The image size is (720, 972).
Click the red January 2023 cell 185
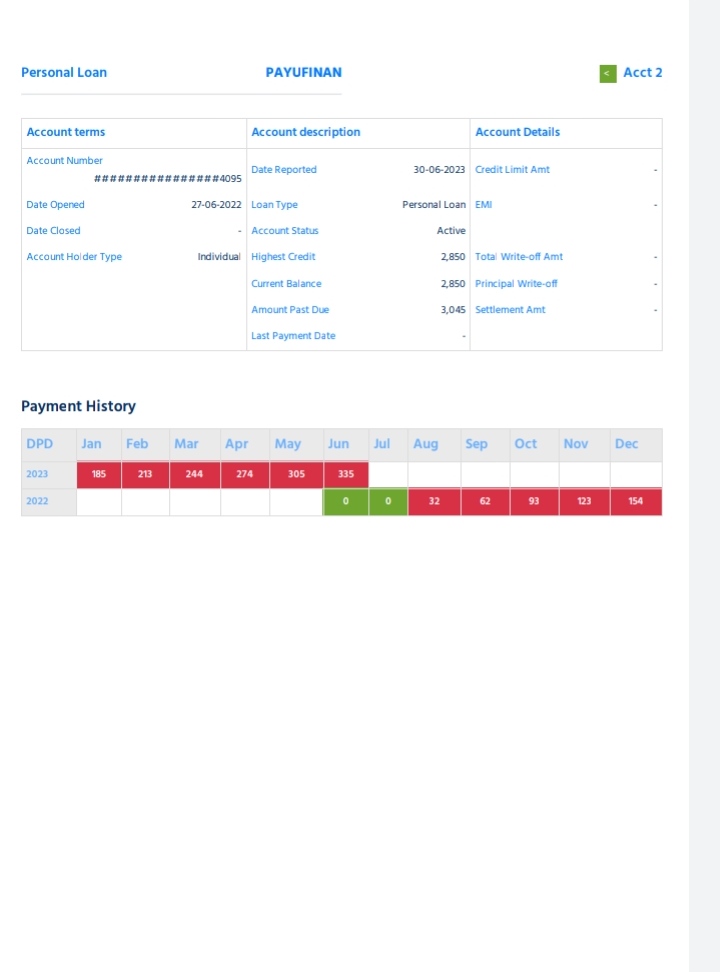pos(99,475)
